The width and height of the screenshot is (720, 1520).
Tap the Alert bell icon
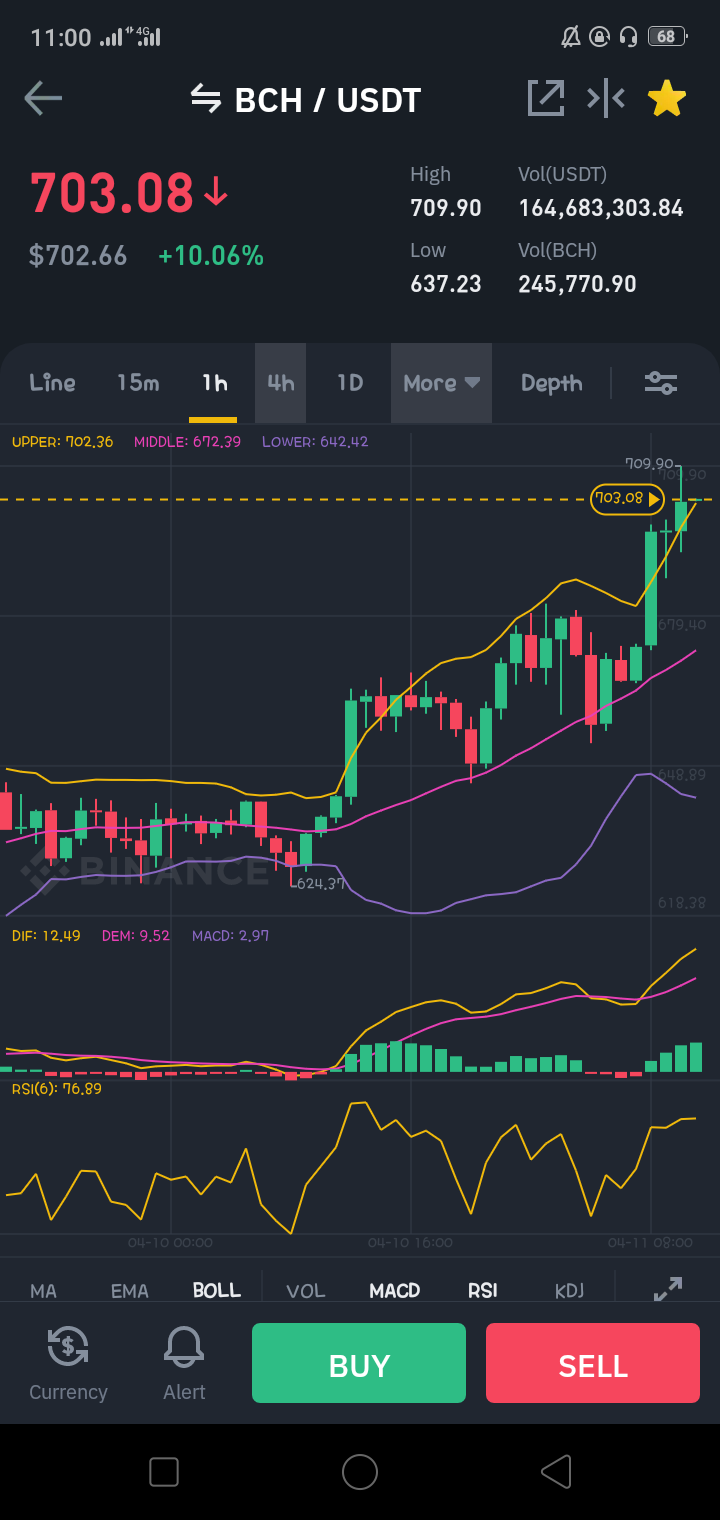pyautogui.click(x=184, y=1346)
